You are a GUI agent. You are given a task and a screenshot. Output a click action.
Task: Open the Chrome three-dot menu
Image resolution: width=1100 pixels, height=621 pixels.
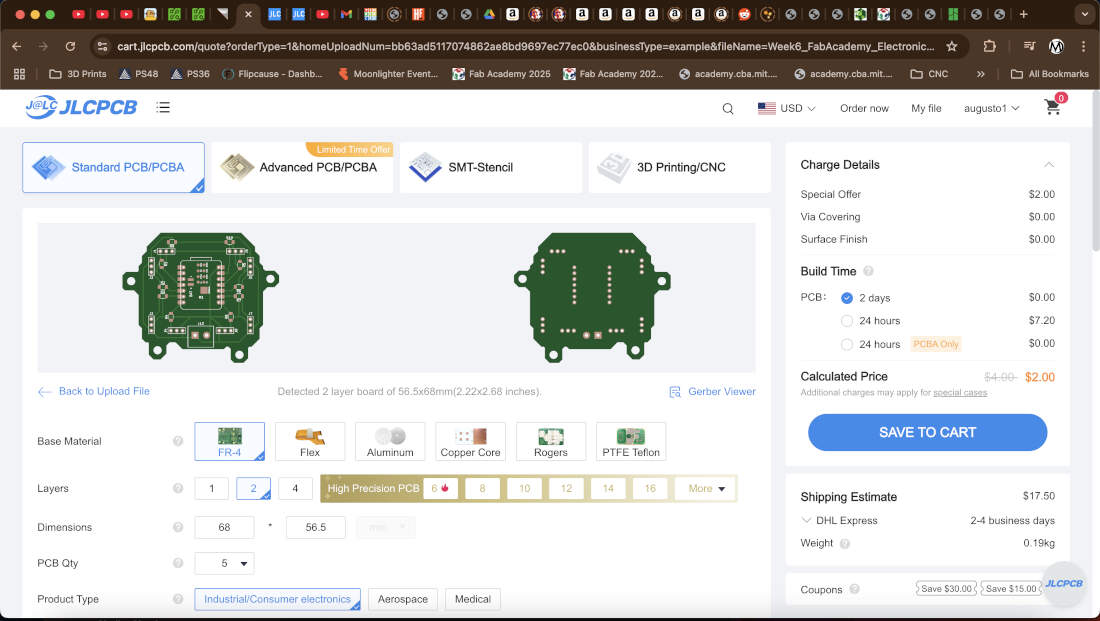tap(1083, 46)
